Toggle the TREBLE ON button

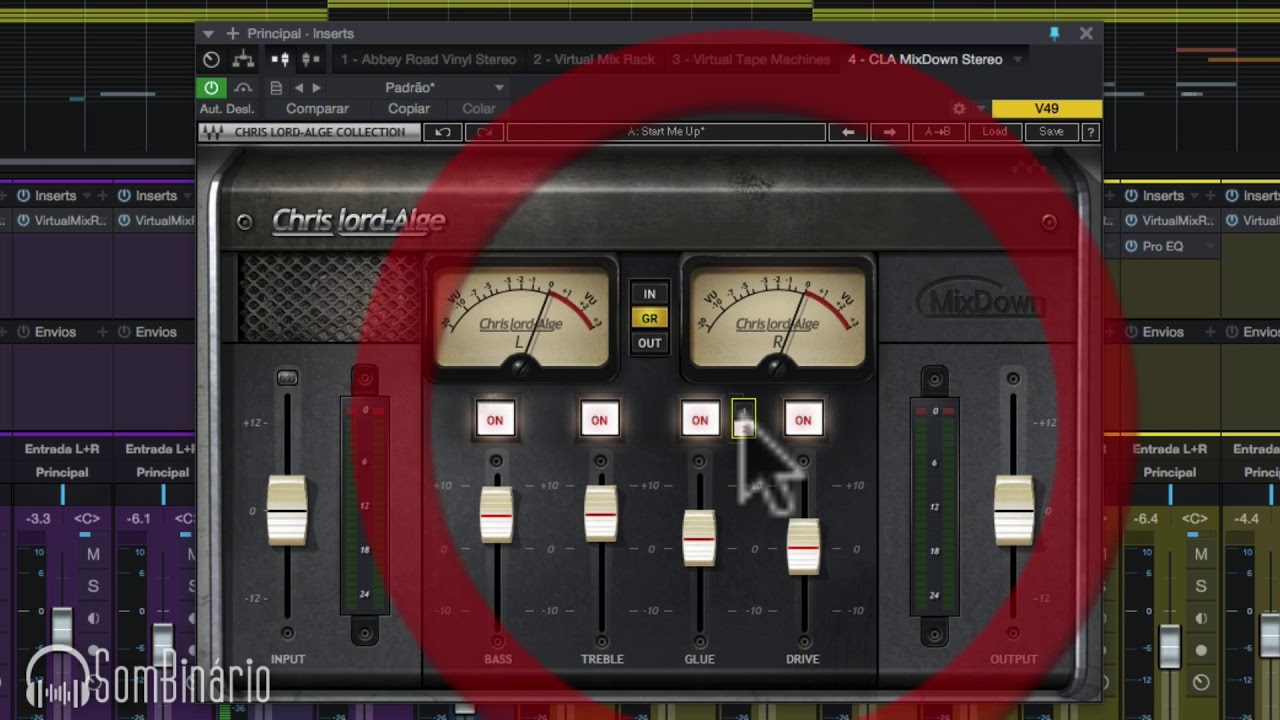pos(599,420)
